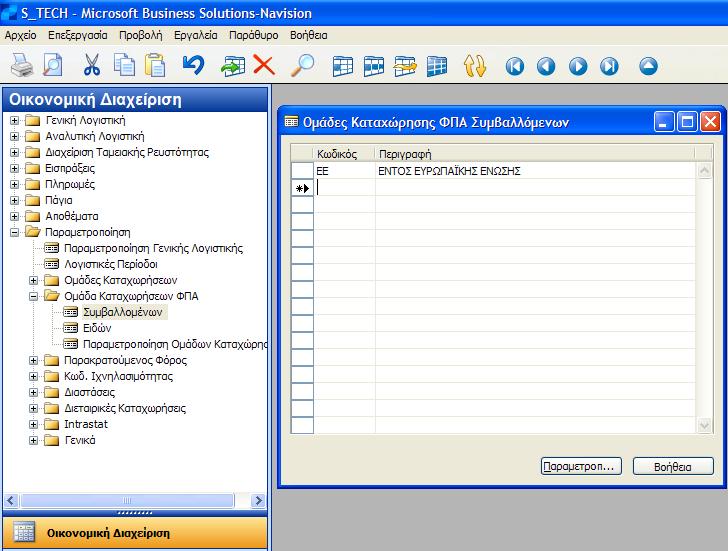Click the Οικονομική Διαχείριση icon at bottom
Image resolution: width=728 pixels, height=551 pixels.
point(24,532)
